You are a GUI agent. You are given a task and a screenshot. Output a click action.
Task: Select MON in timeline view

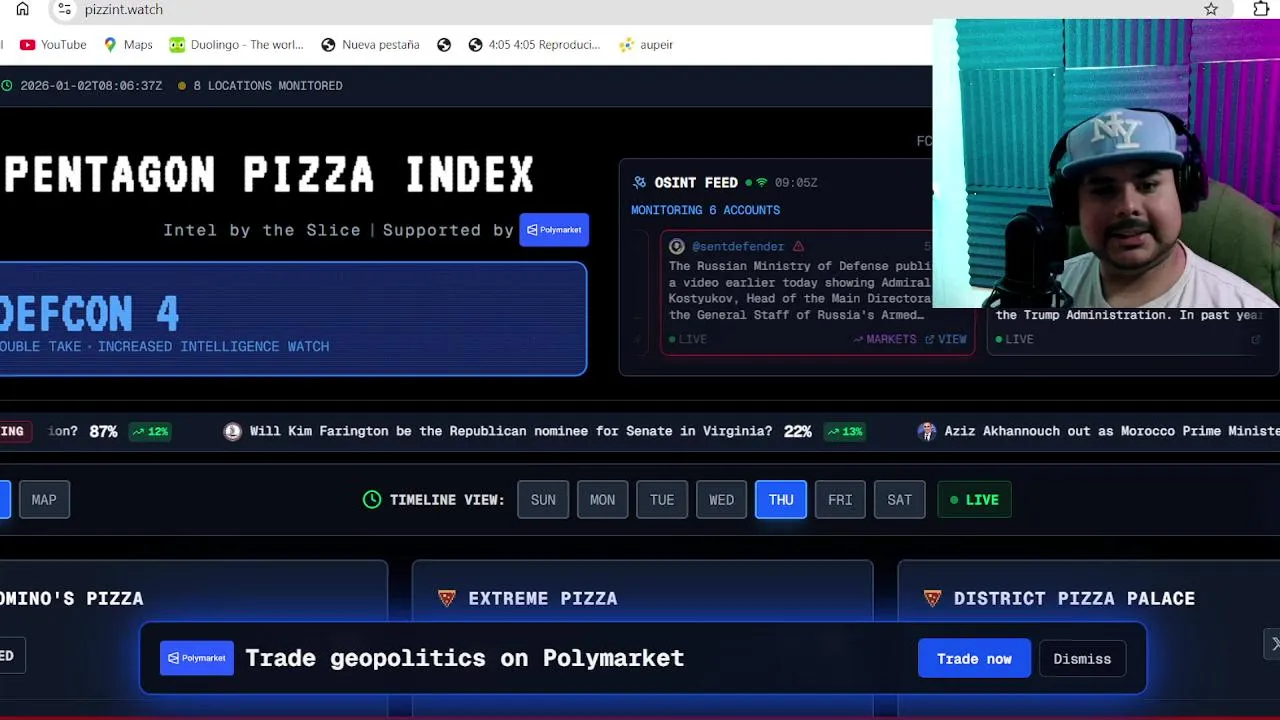coord(602,500)
